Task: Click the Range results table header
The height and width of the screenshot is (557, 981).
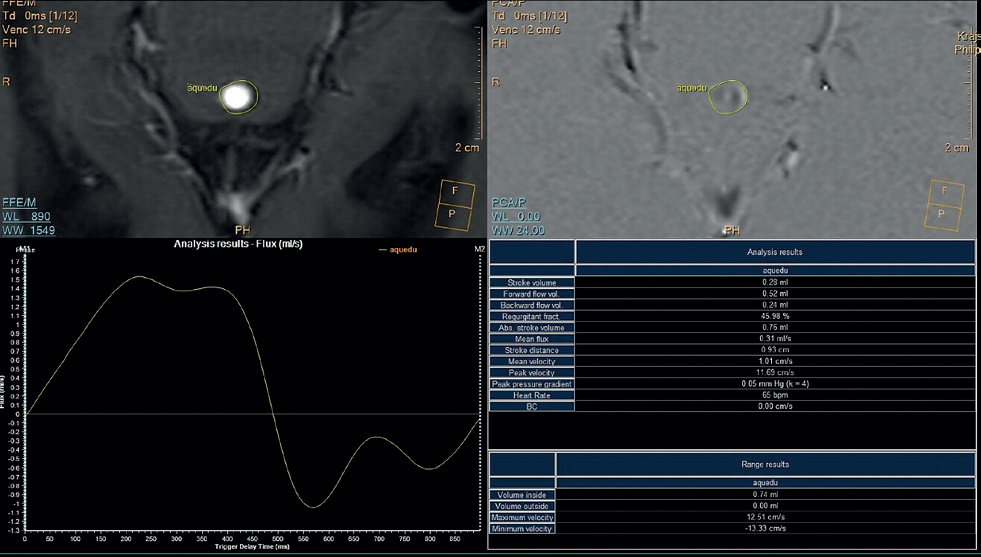Action: click(765, 465)
